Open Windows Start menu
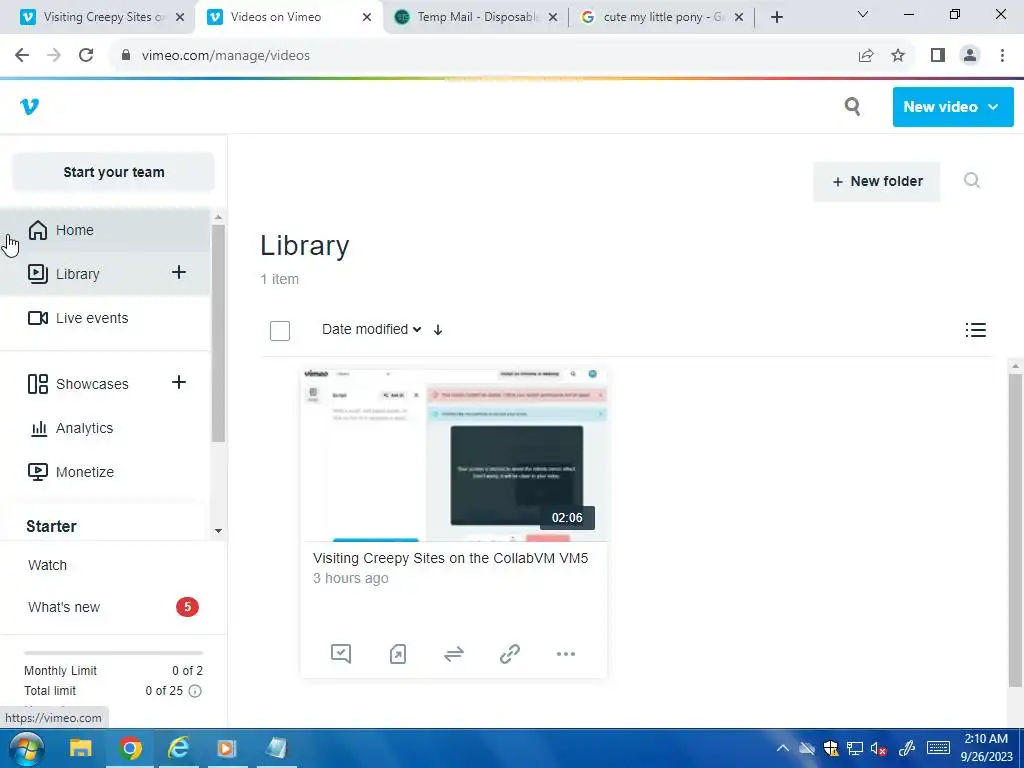This screenshot has width=1024, height=768. 26,748
